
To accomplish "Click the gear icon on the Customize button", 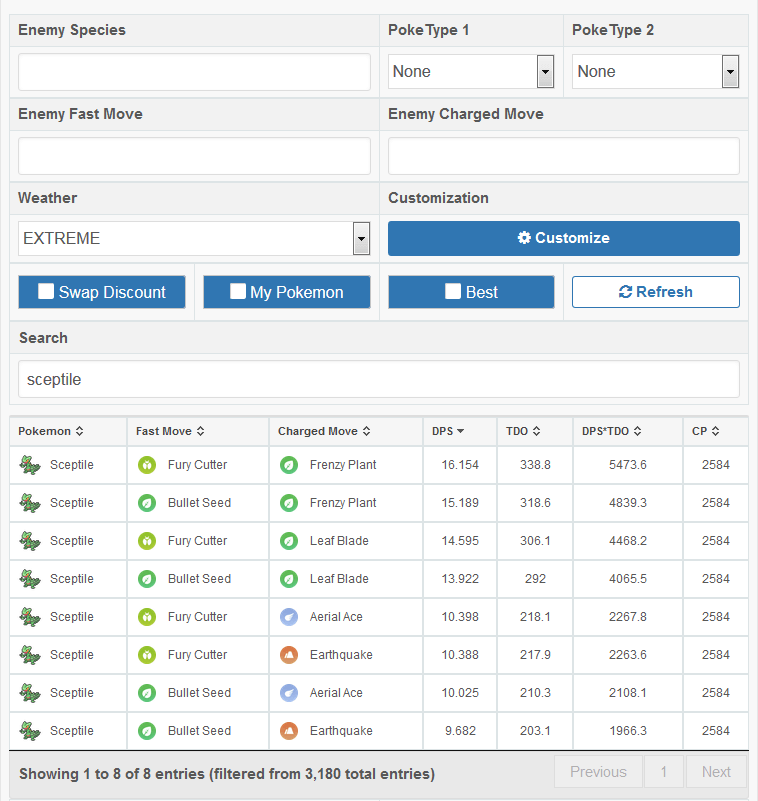I will (524, 238).
